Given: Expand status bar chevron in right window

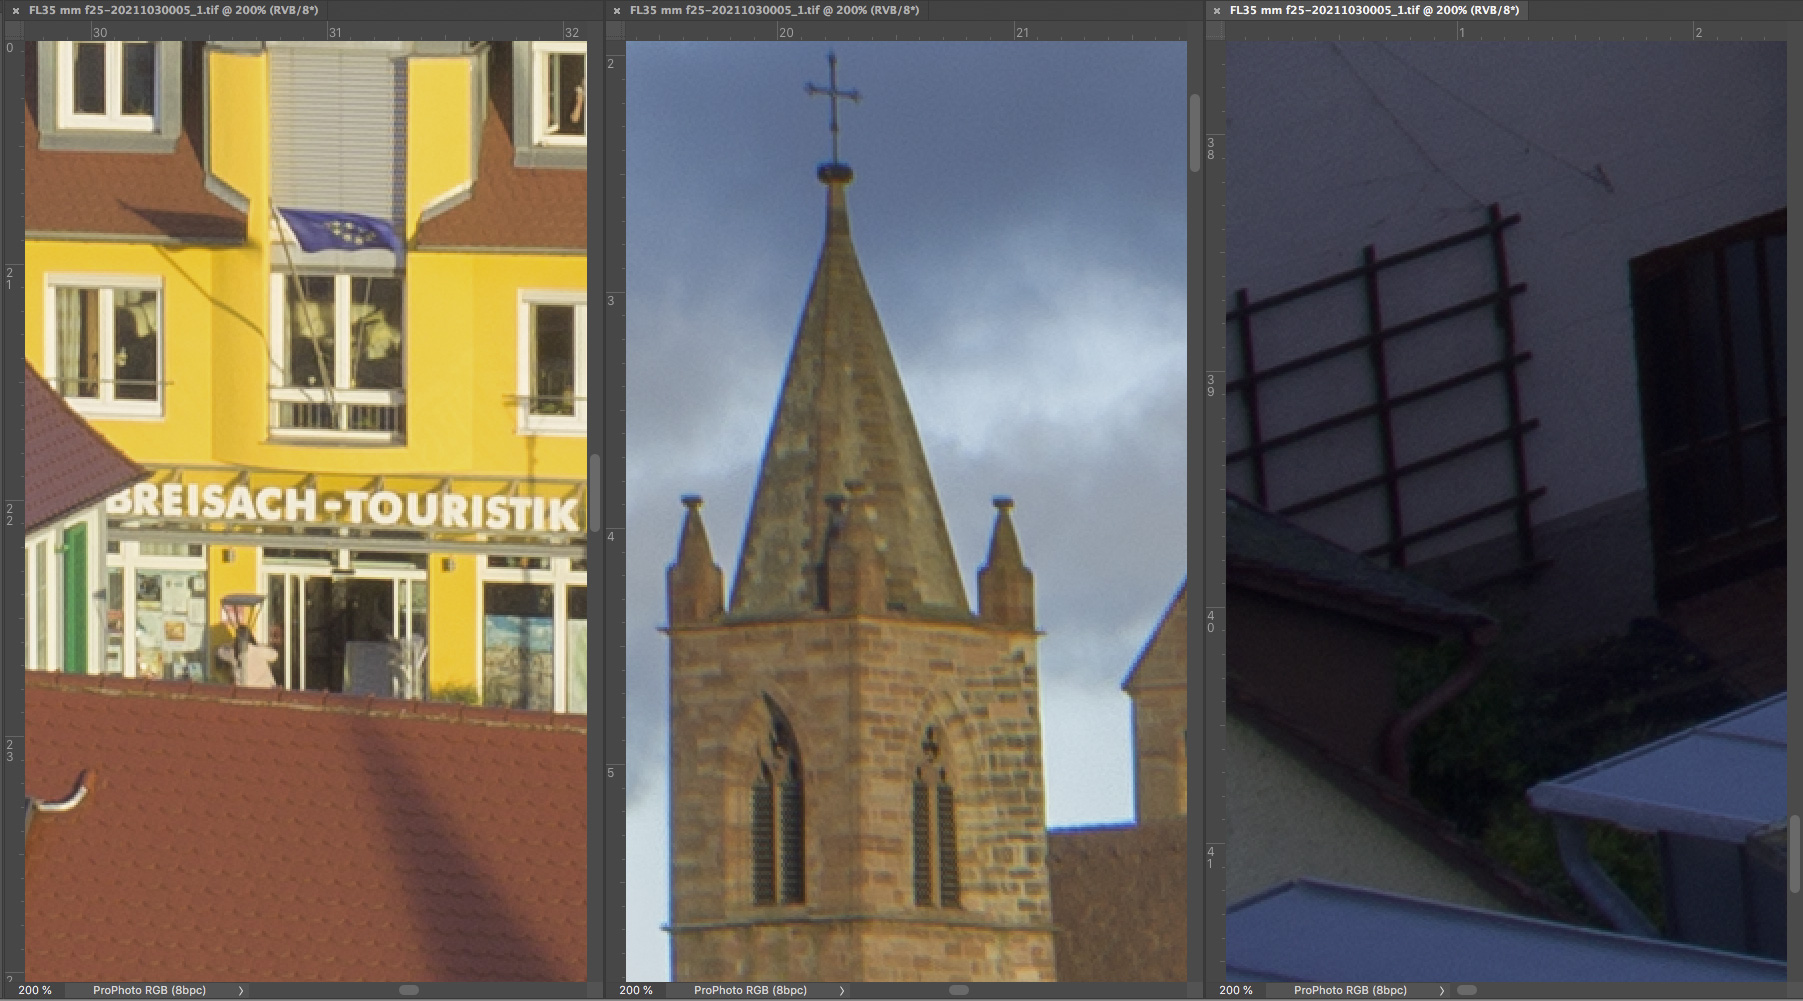Looking at the screenshot, I should (1442, 990).
